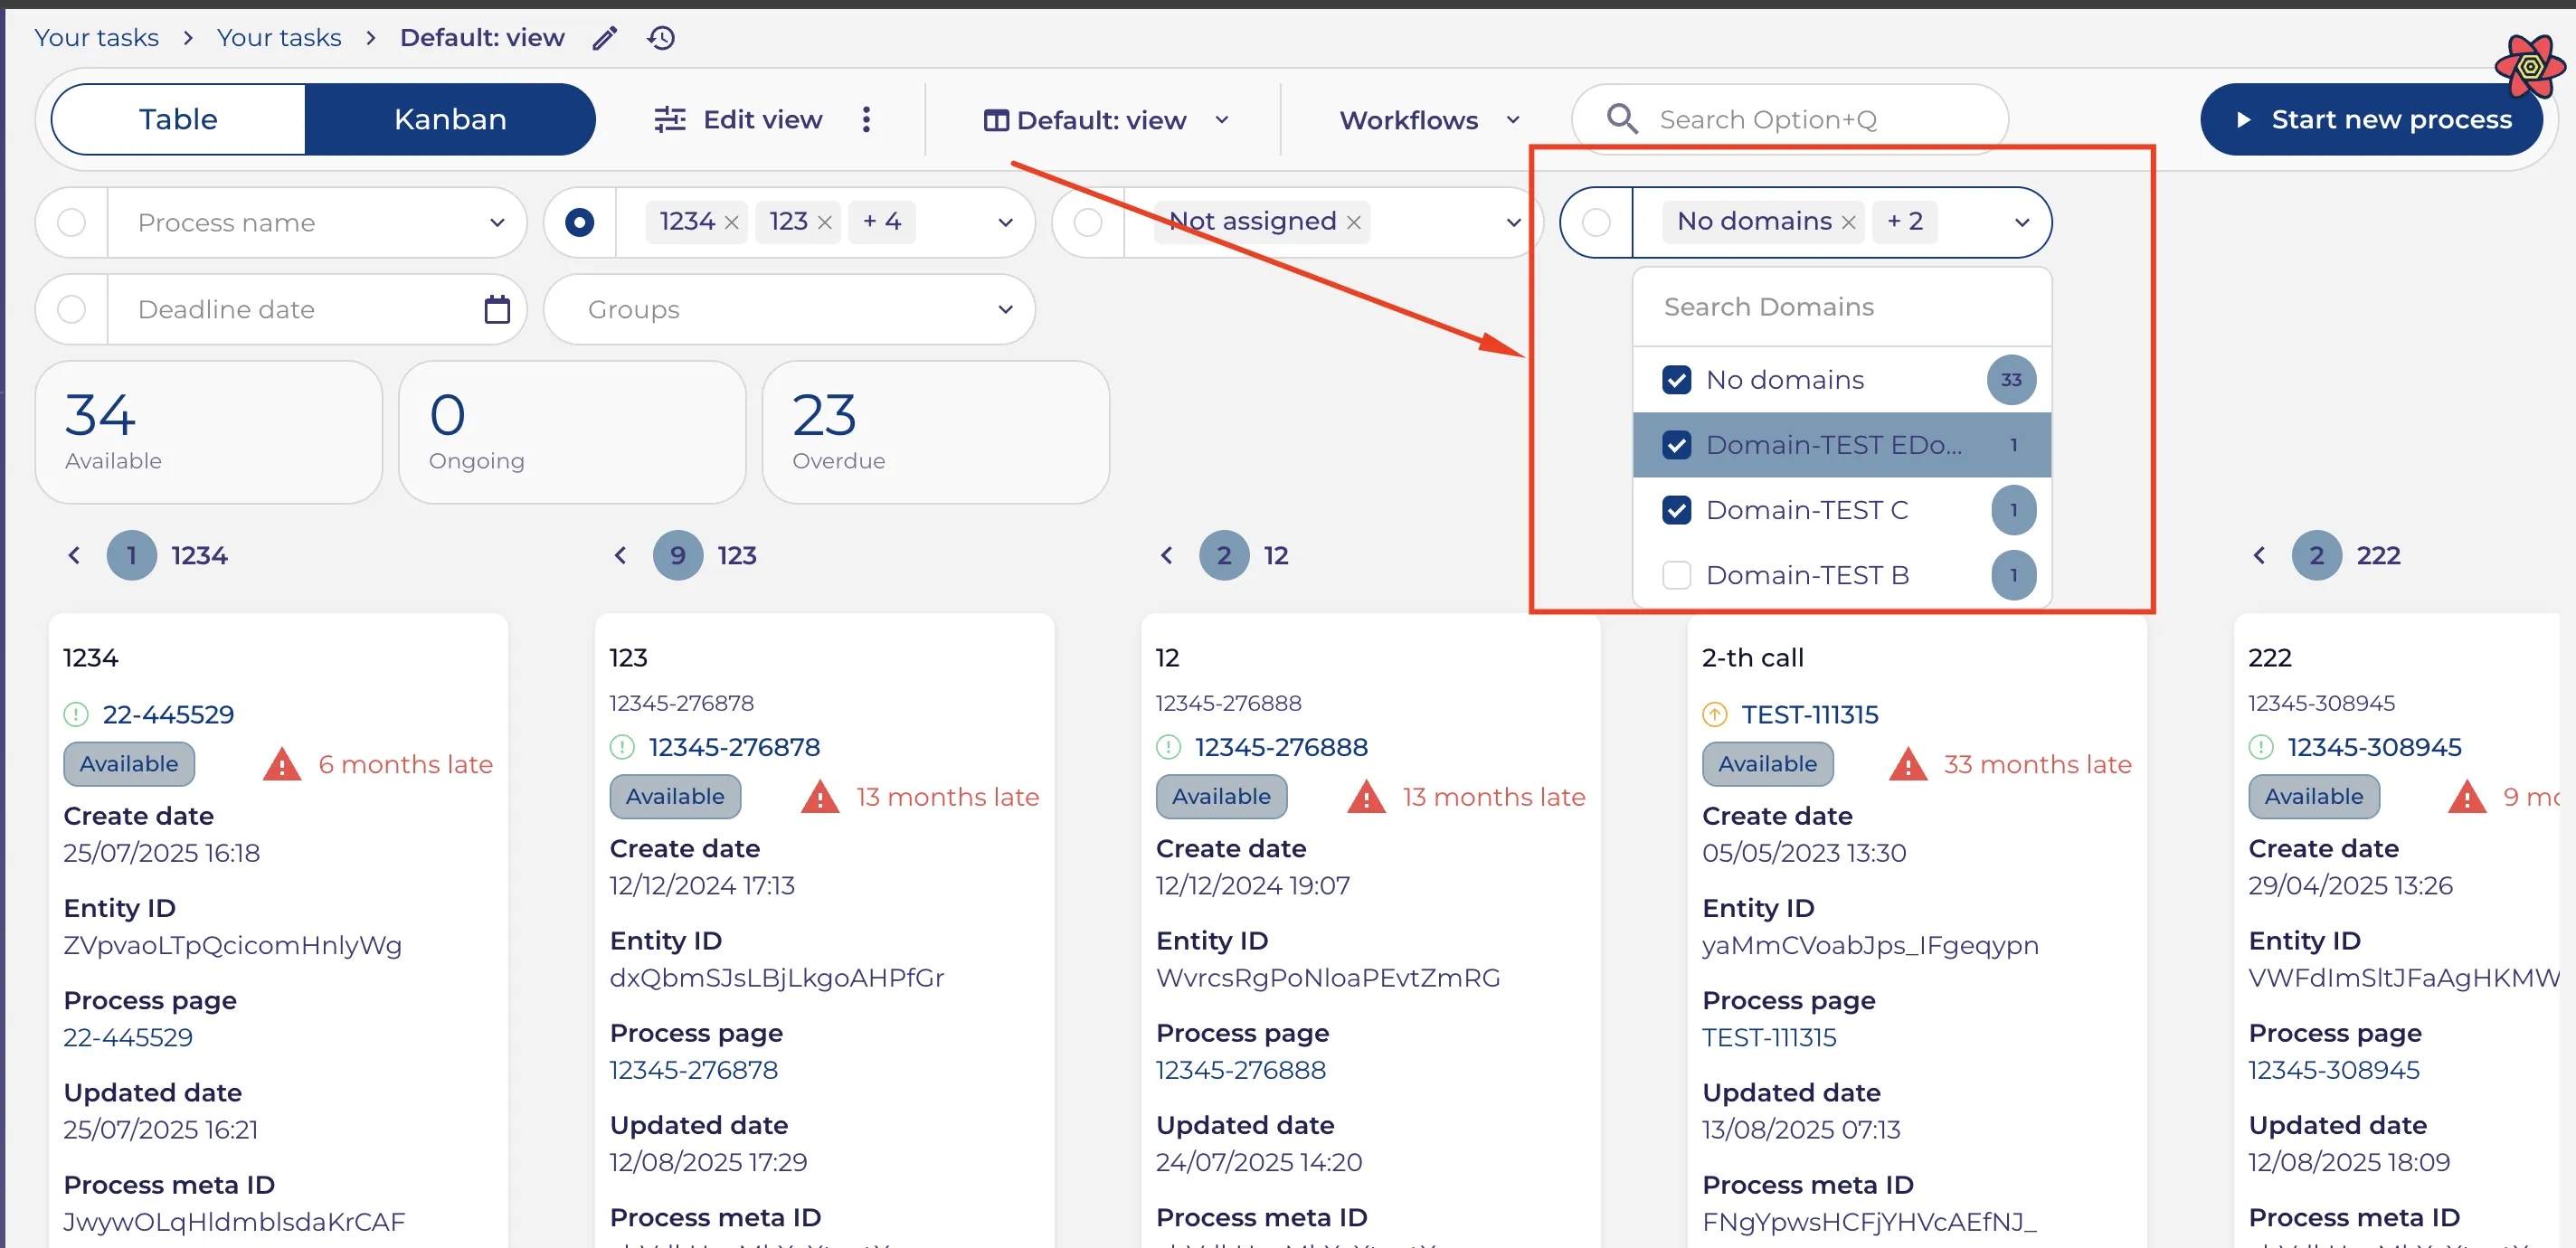Select the 23 Overdue summary card

pos(935,432)
